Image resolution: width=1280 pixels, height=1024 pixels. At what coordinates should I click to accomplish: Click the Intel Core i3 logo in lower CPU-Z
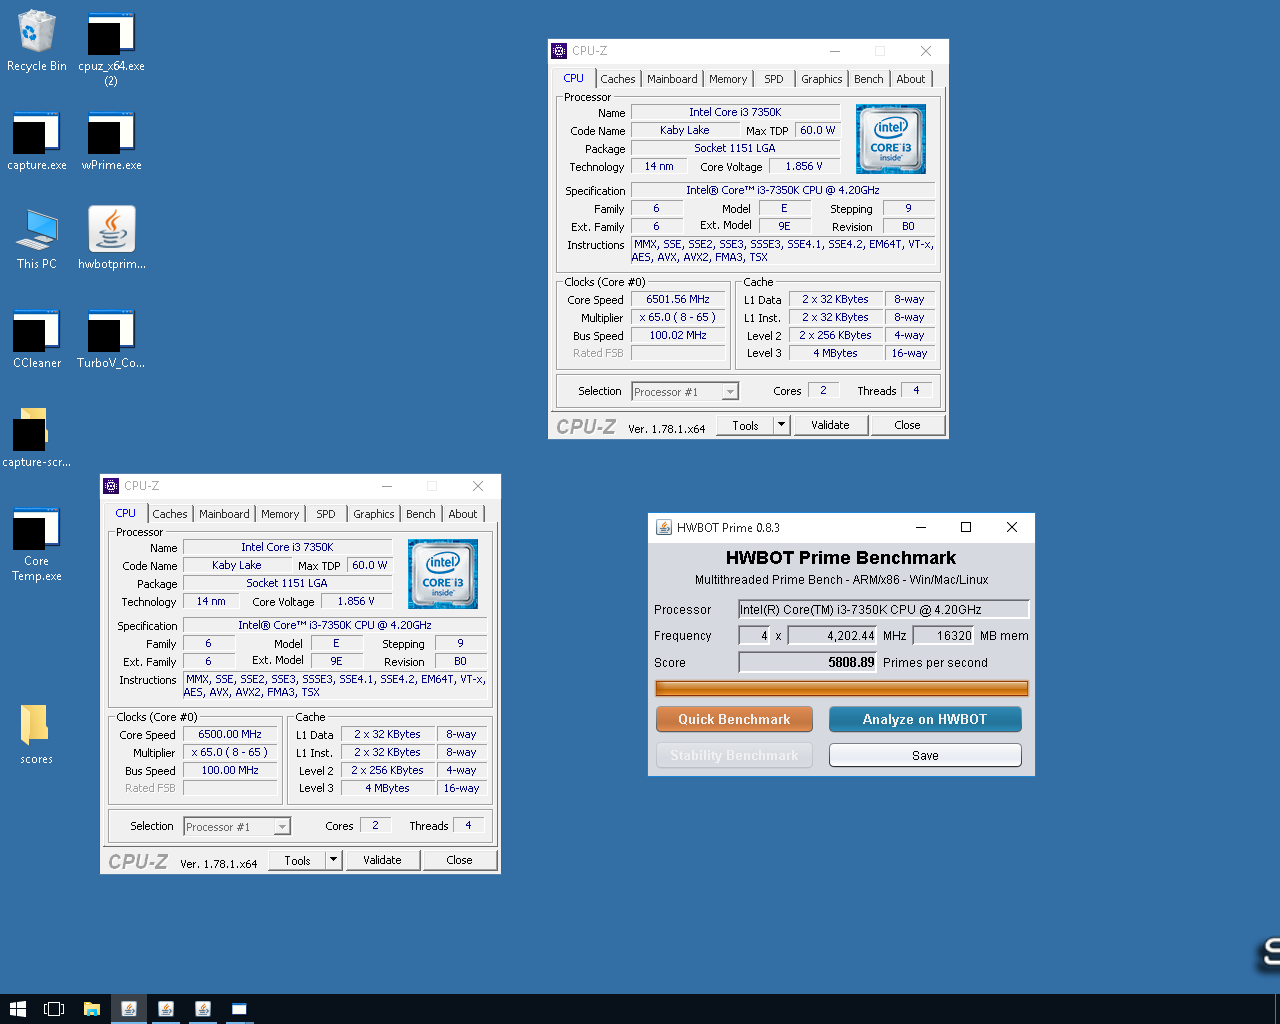[x=443, y=574]
